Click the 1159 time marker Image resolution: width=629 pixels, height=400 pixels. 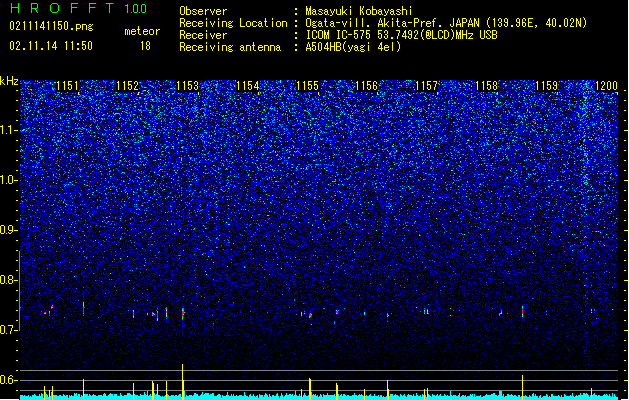pyautogui.click(x=546, y=86)
